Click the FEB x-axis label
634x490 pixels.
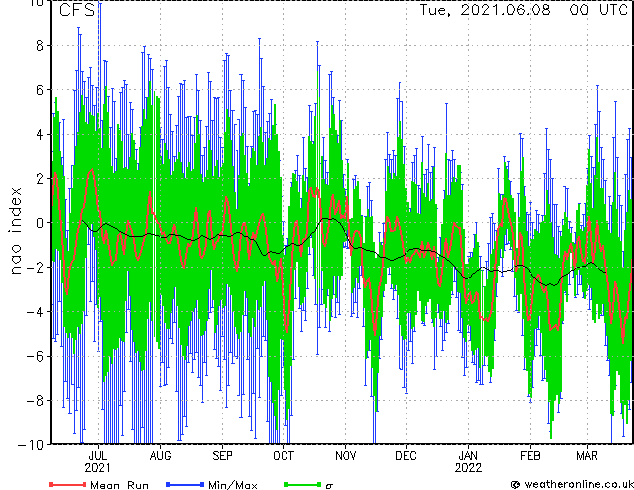pos(530,456)
